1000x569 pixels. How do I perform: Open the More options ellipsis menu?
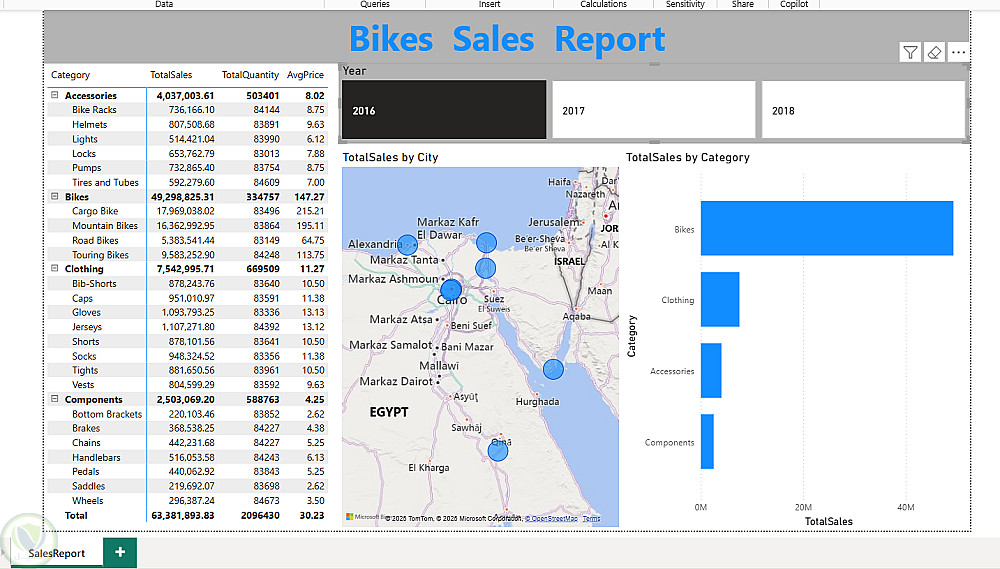[959, 53]
